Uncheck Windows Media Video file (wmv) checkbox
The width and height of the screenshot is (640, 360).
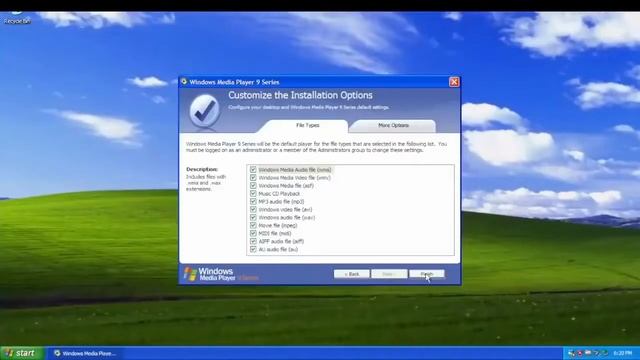(253, 178)
